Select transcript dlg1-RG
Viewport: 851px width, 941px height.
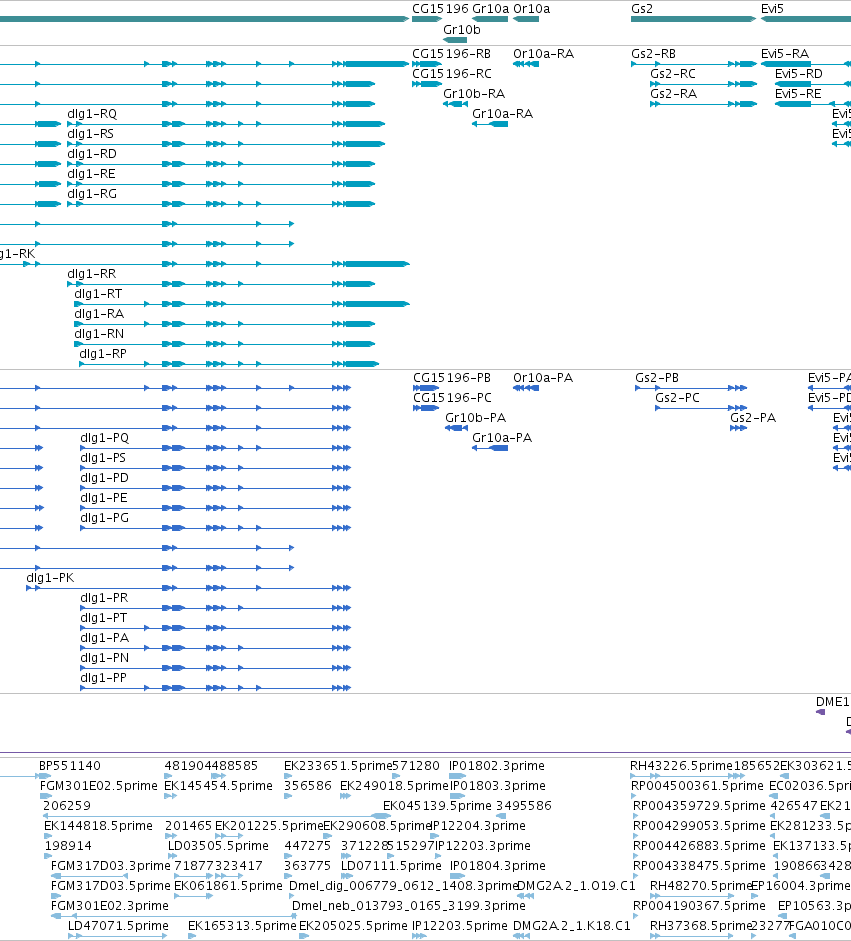pyautogui.click(x=92, y=194)
